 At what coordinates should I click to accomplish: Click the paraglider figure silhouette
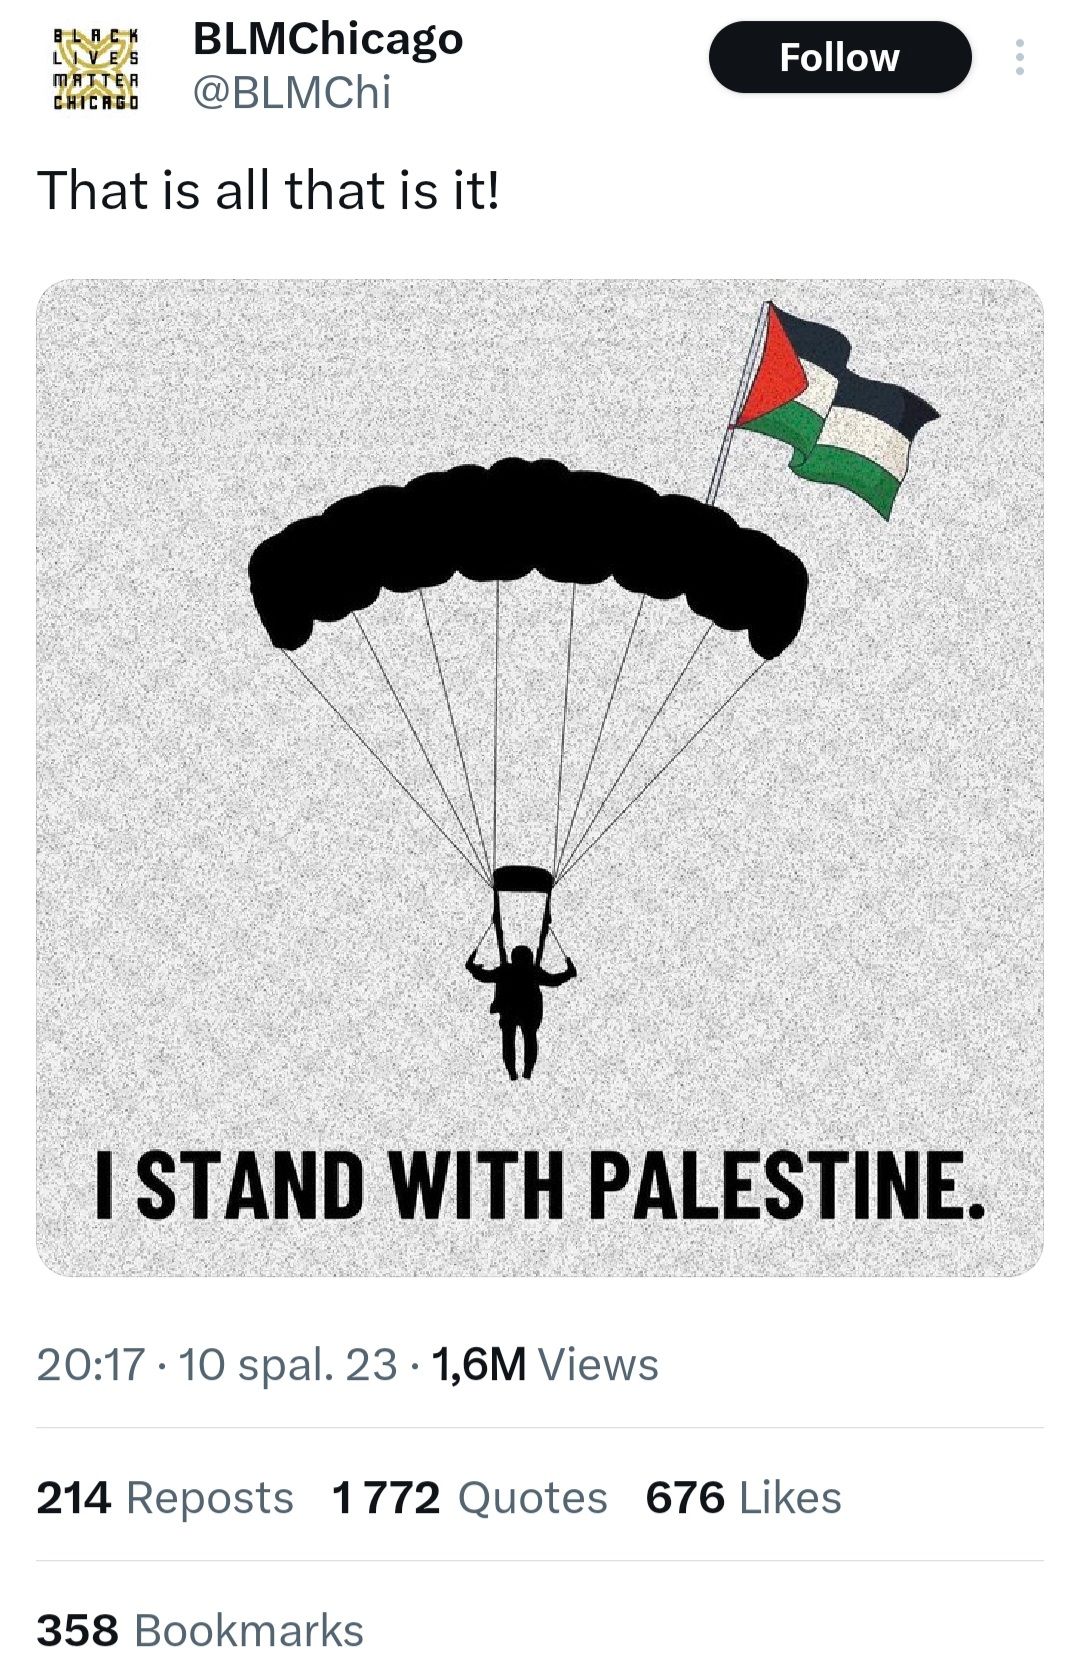pos(519,1010)
